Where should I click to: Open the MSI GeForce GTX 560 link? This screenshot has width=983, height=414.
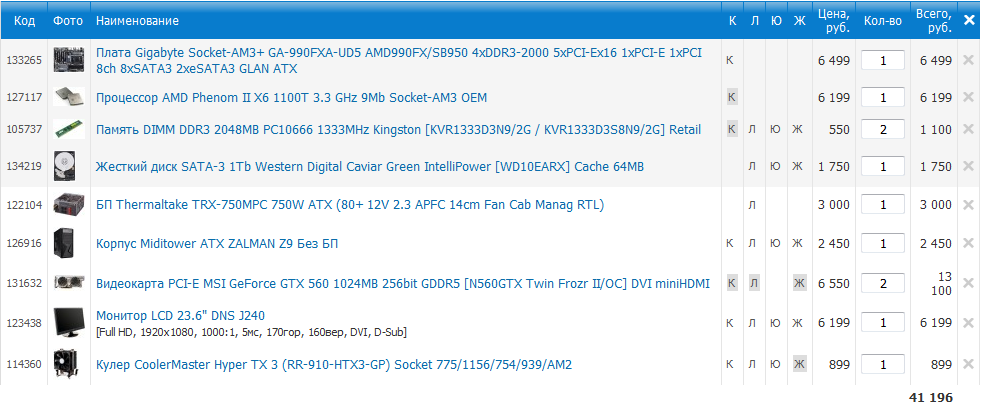click(x=402, y=283)
